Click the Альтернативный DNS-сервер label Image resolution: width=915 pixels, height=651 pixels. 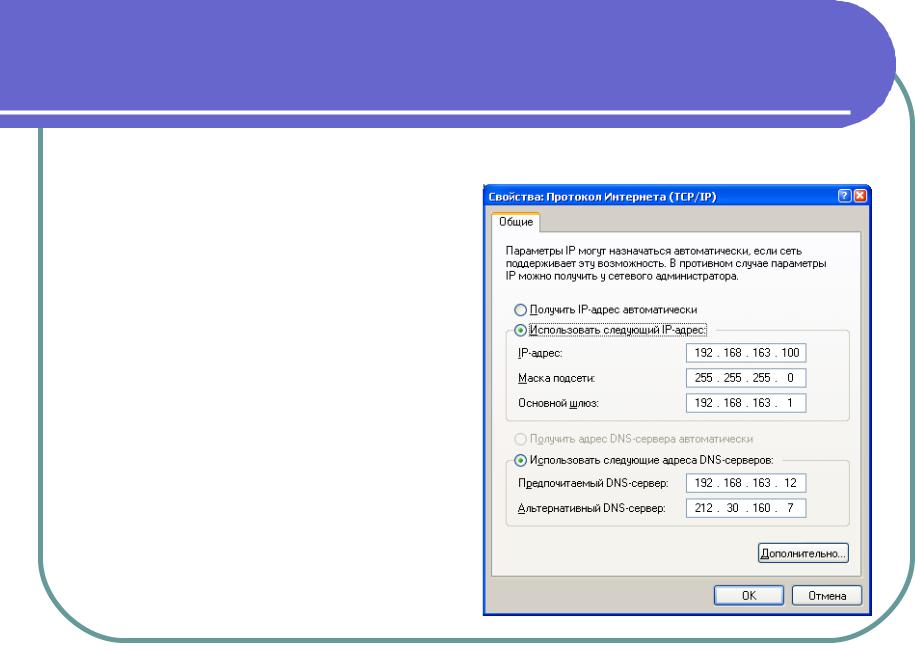[591, 509]
